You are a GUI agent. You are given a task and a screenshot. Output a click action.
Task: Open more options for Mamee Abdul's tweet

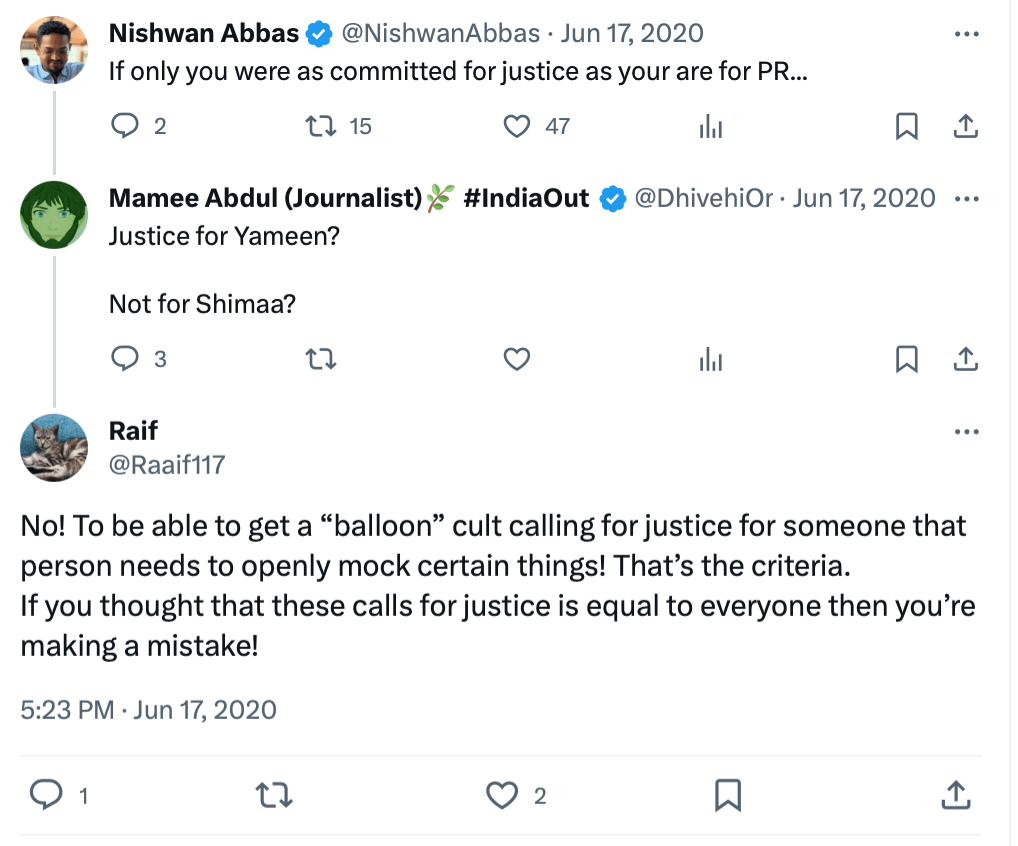965,198
